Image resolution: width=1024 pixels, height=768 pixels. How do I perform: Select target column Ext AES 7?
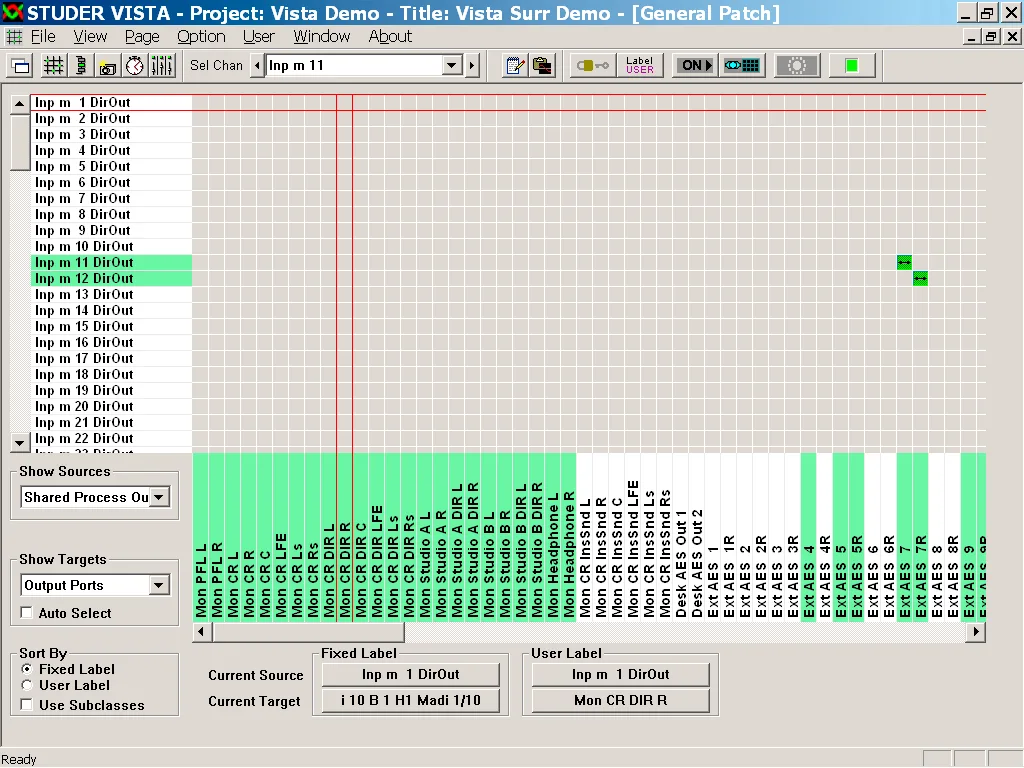904,537
